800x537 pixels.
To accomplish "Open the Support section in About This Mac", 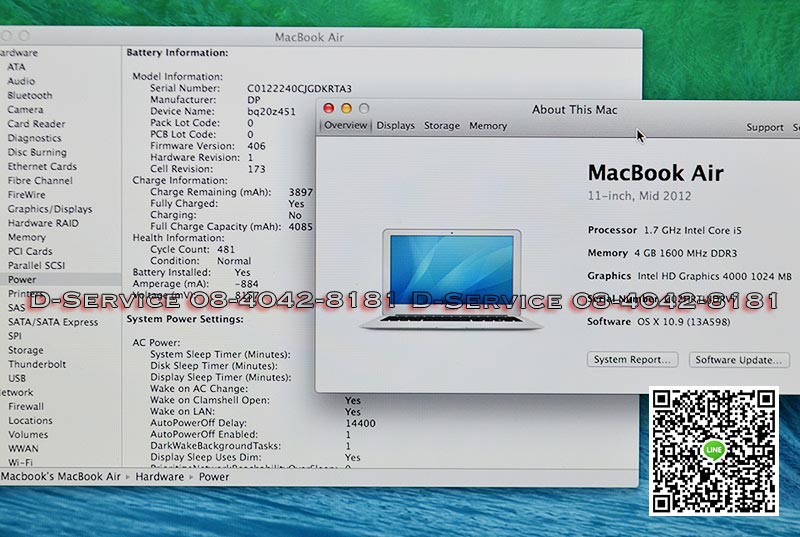I will pos(764,127).
